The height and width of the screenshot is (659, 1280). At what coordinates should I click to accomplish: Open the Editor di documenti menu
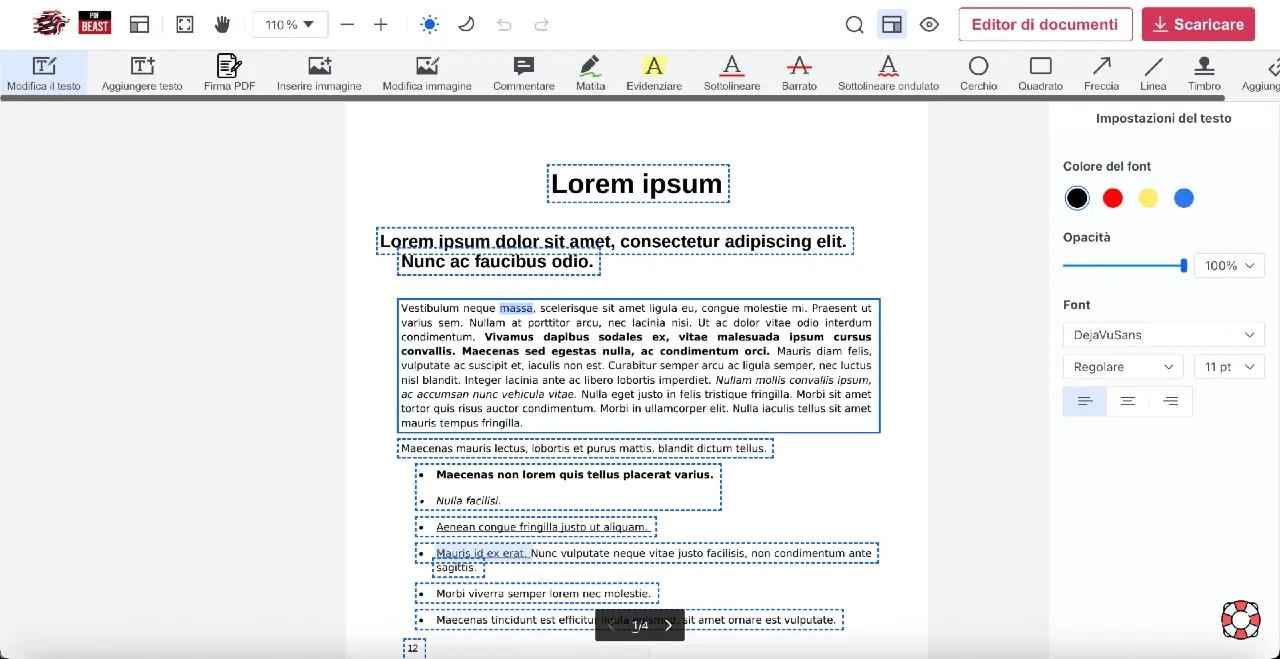click(1045, 23)
